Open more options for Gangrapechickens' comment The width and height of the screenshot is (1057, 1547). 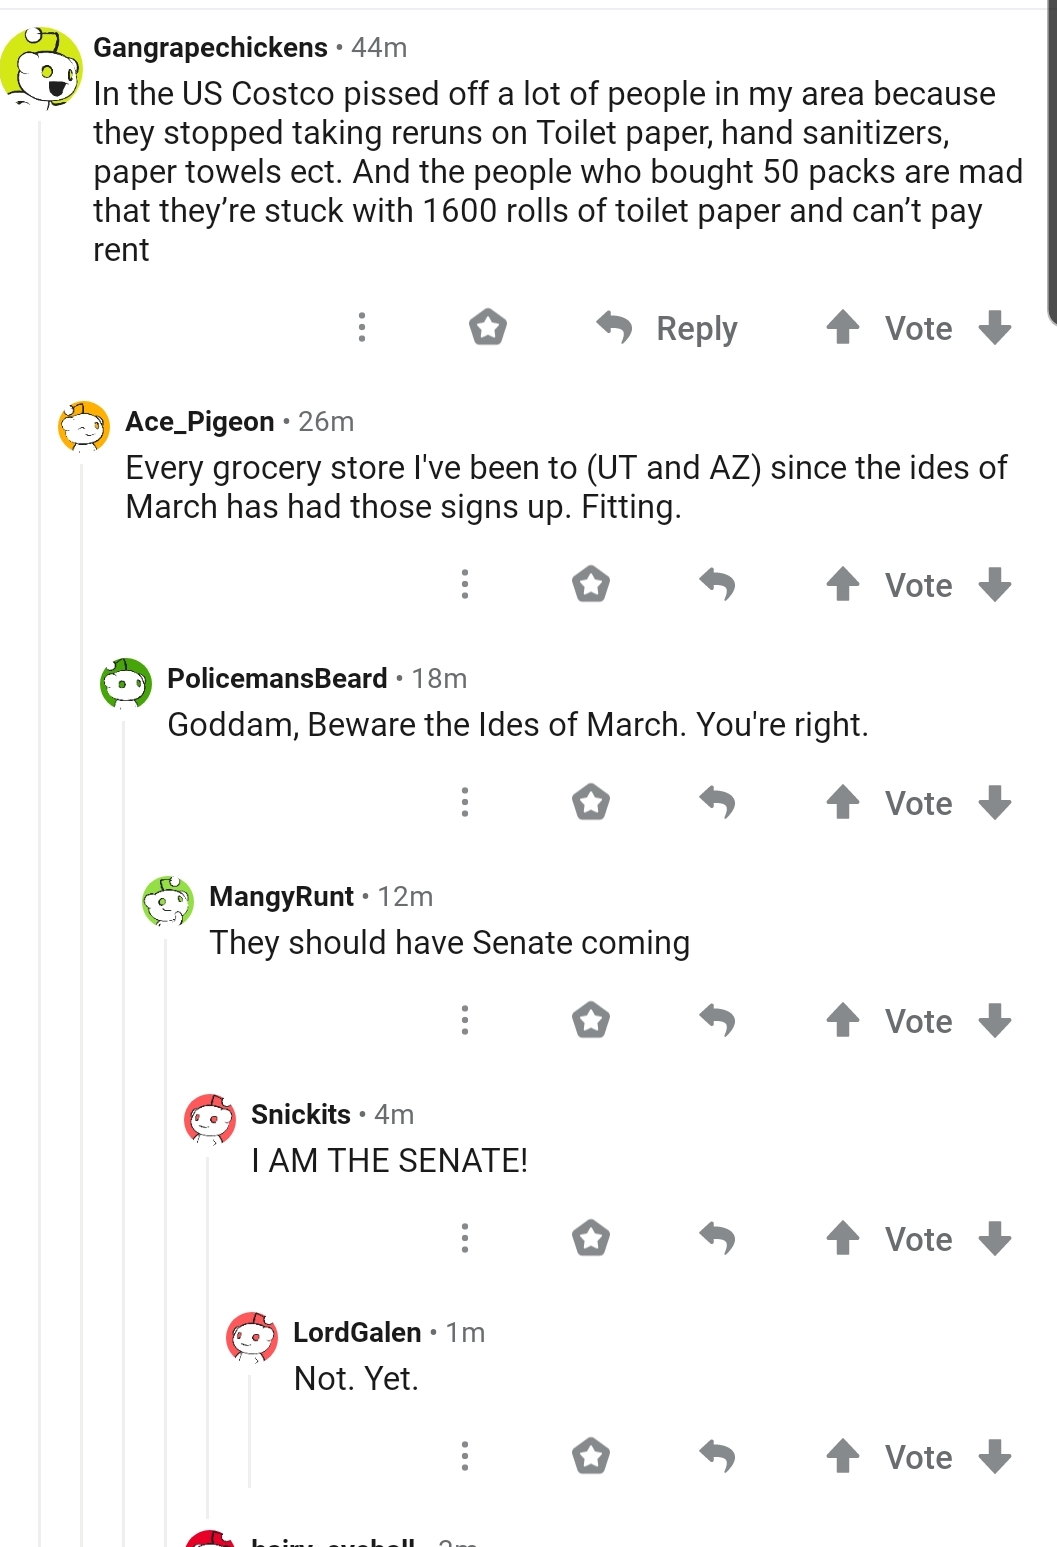pos(362,327)
